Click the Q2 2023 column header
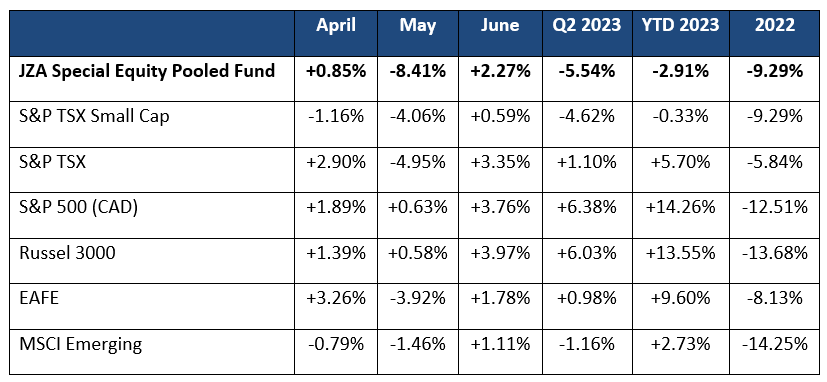827x382 pixels. point(587,26)
